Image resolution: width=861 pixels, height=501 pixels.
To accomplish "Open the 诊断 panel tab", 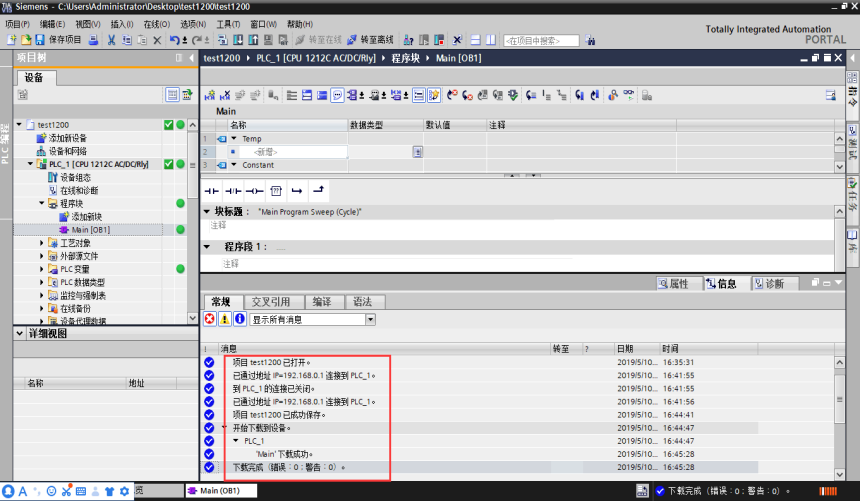I will (x=769, y=283).
